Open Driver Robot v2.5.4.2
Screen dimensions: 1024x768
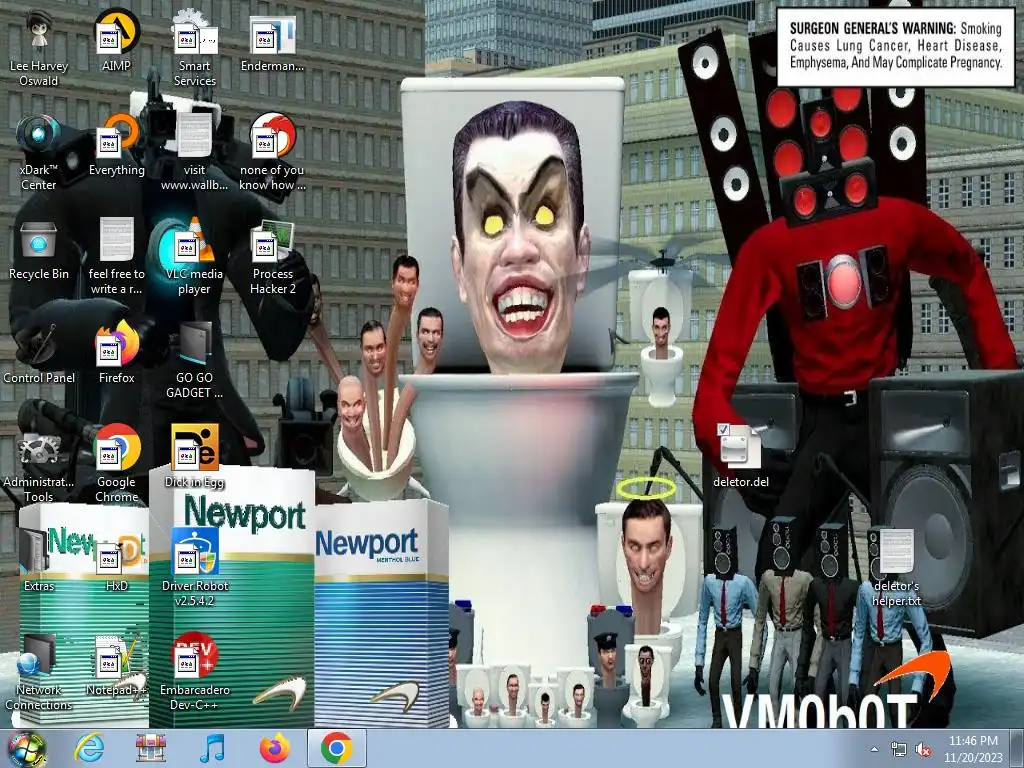[x=195, y=567]
